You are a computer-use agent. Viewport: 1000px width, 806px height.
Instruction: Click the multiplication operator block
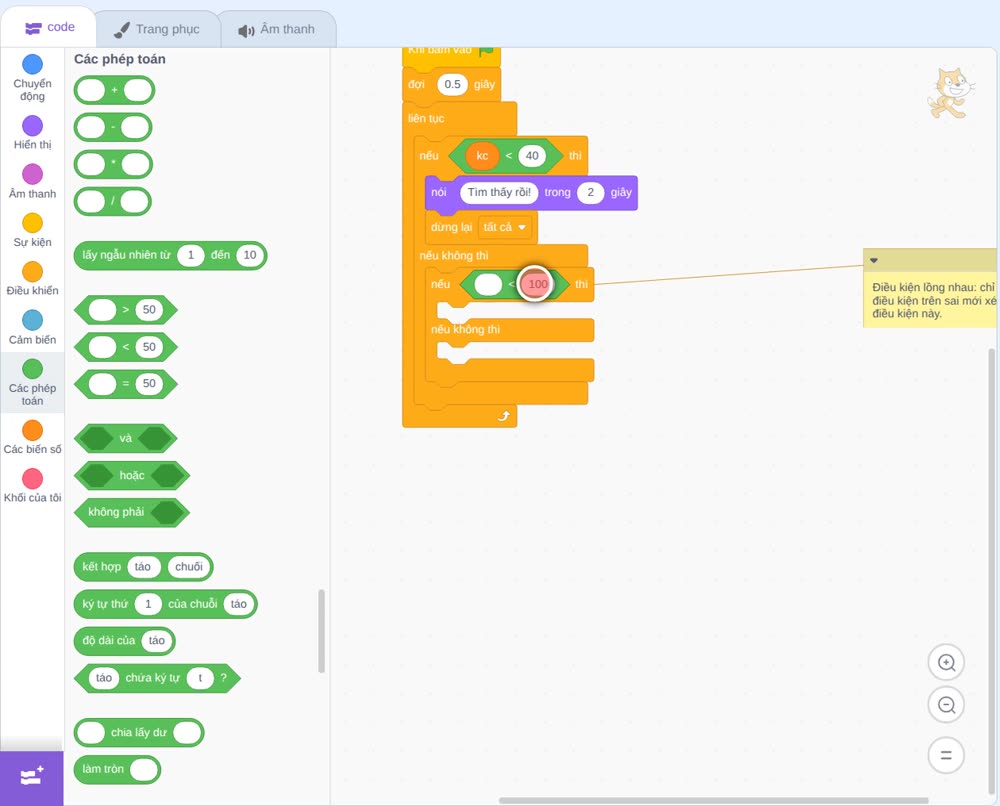pyautogui.click(x=113, y=165)
